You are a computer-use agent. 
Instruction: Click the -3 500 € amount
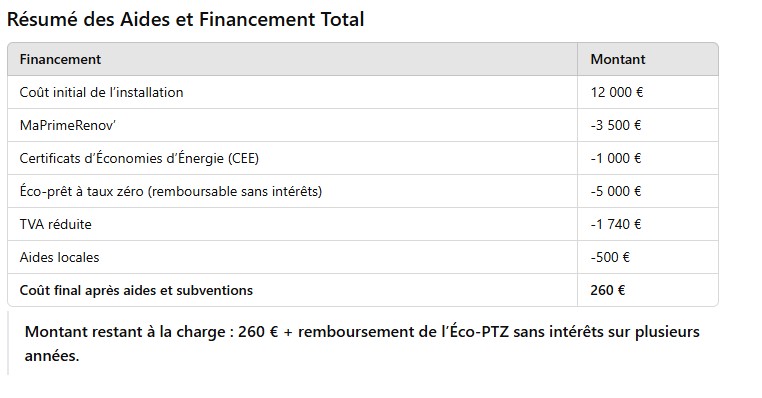click(616, 125)
